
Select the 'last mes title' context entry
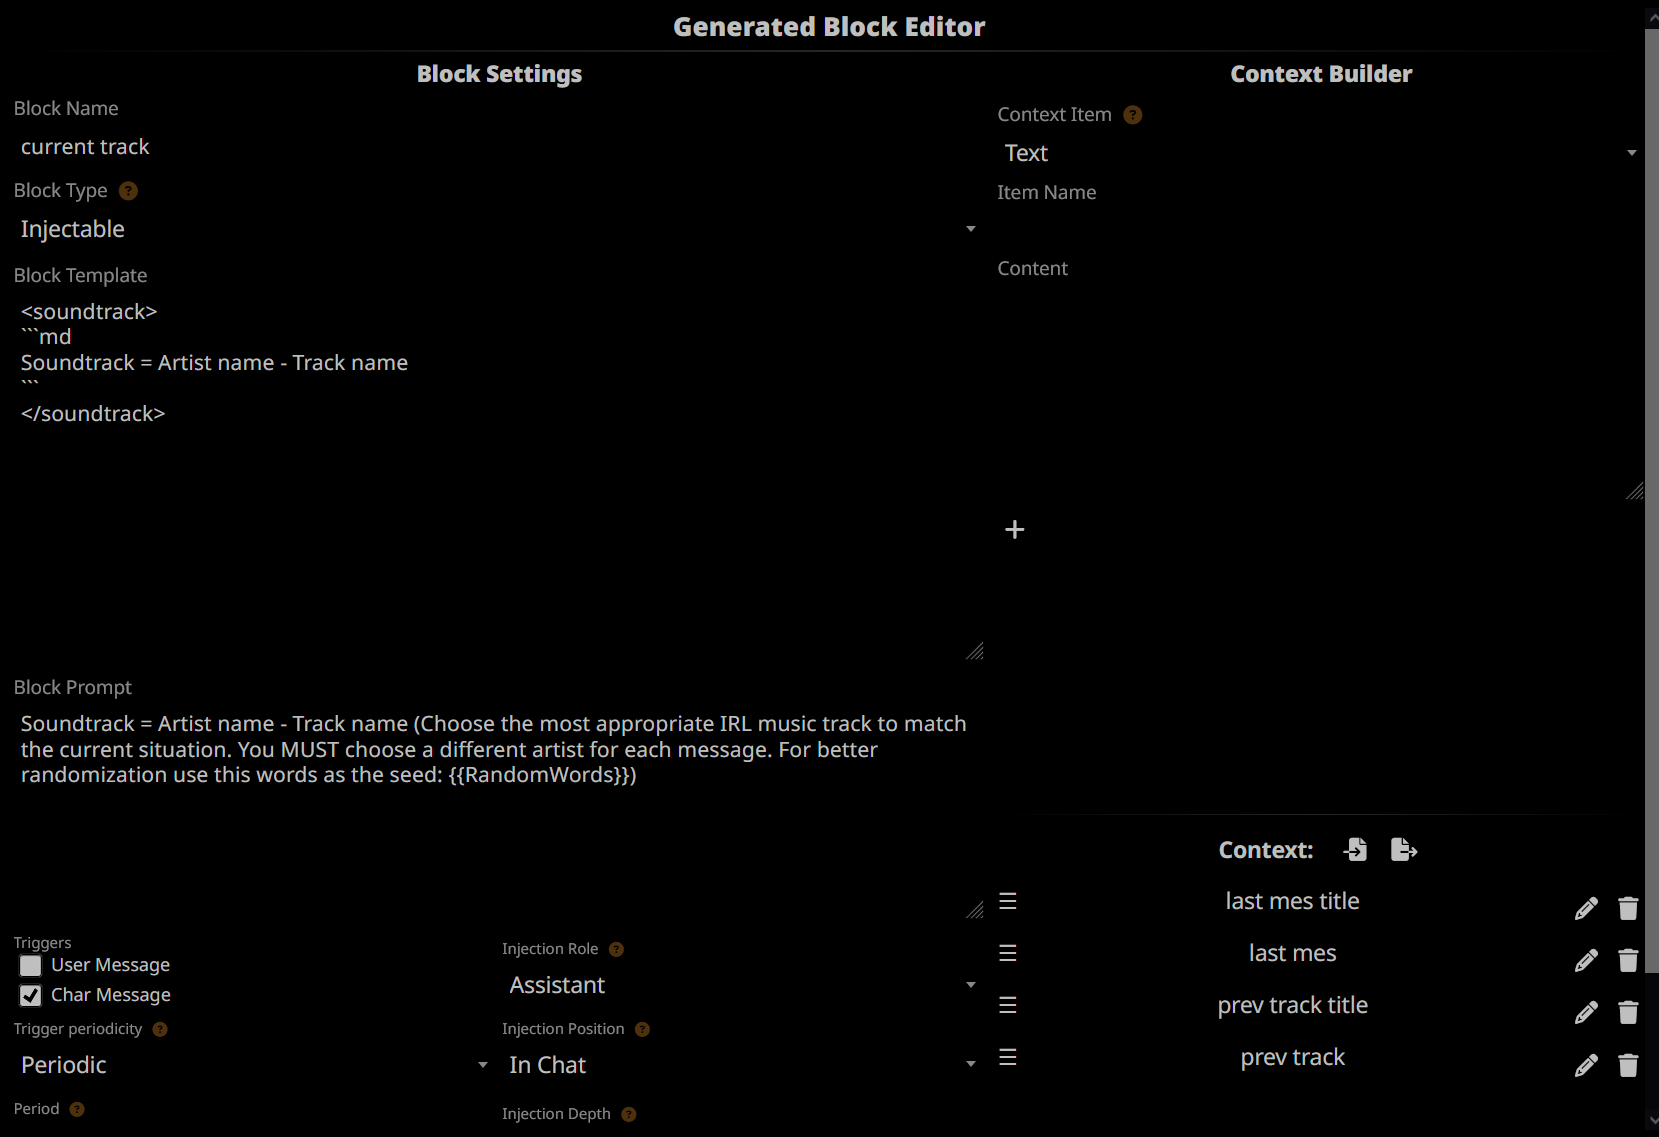tap(1292, 901)
